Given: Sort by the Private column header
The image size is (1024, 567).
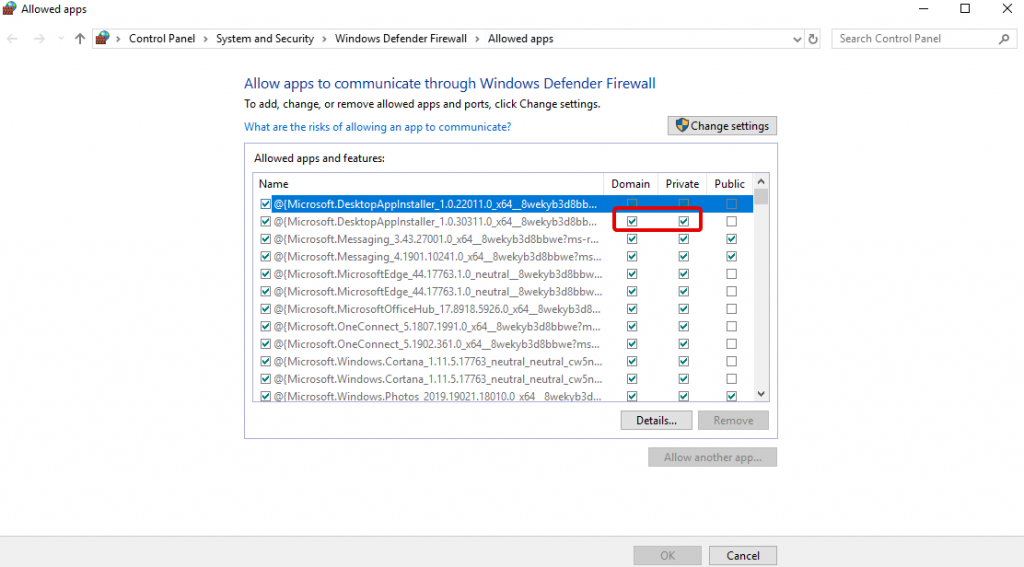Looking at the screenshot, I should click(x=682, y=184).
